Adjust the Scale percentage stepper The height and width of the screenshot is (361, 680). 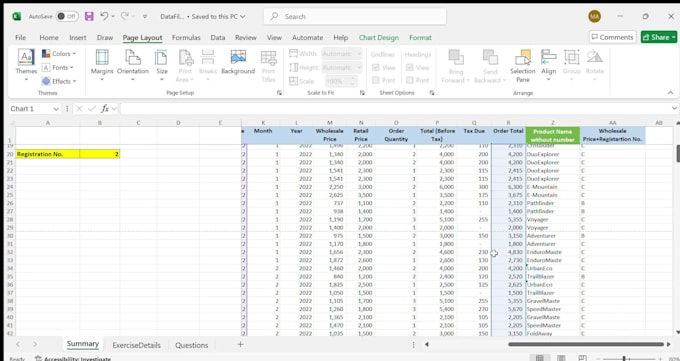(x=353, y=81)
